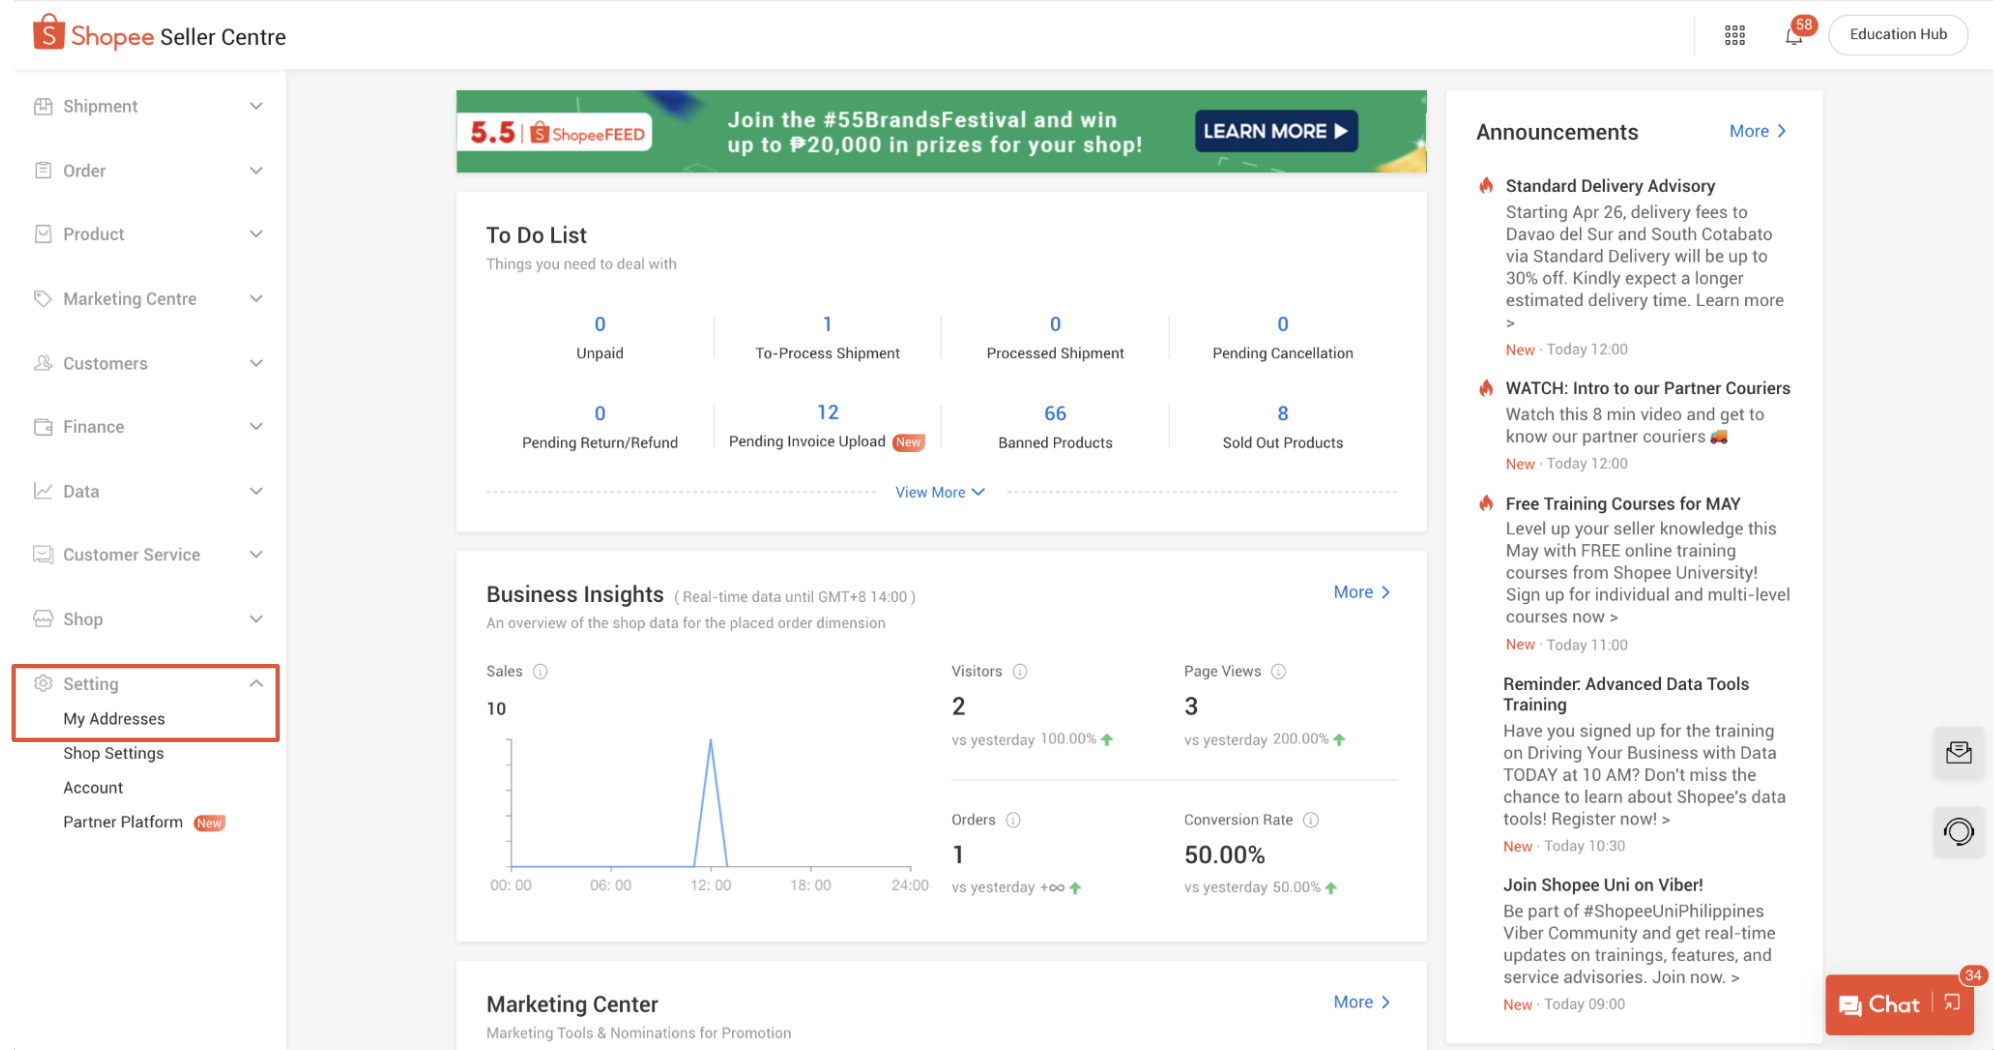Pop out the Chat window icon
Screen dimensions: 1994x1050
[1952, 1003]
